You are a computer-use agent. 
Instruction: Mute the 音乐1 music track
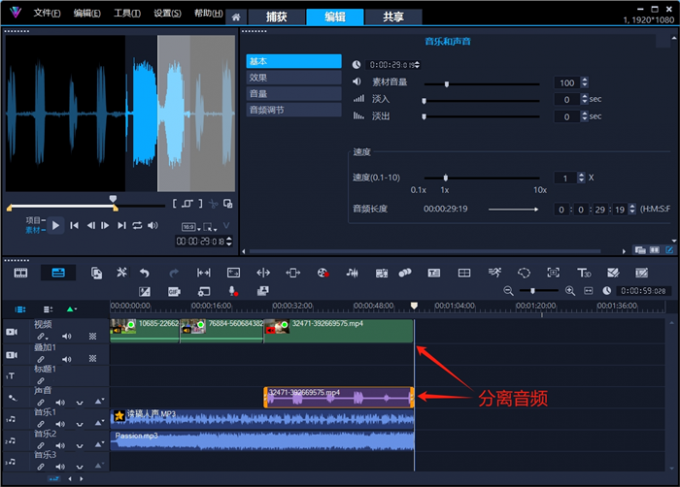tap(60, 424)
